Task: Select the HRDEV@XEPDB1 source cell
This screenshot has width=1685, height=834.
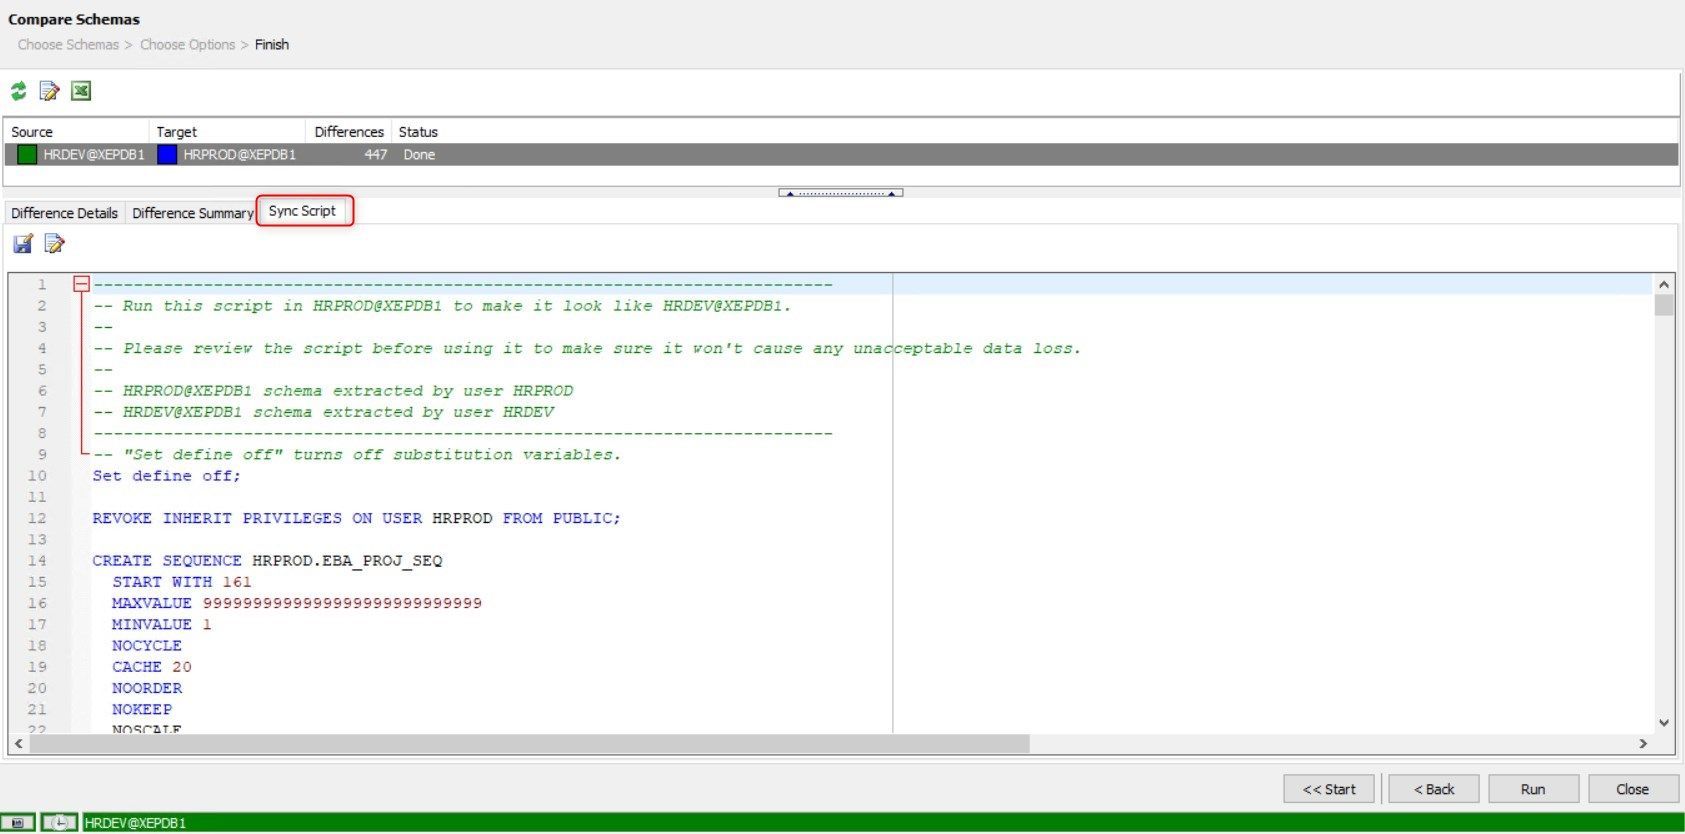Action: [94, 155]
